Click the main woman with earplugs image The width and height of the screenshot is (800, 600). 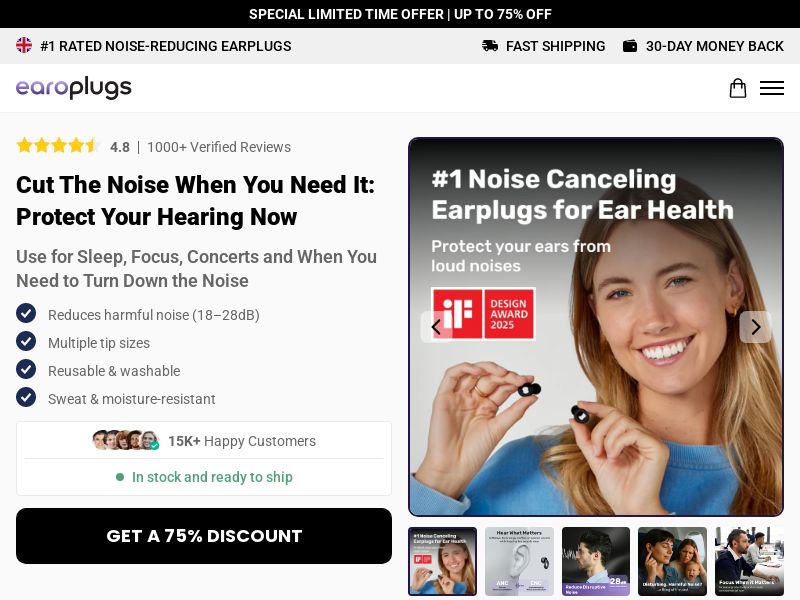[x=596, y=327]
